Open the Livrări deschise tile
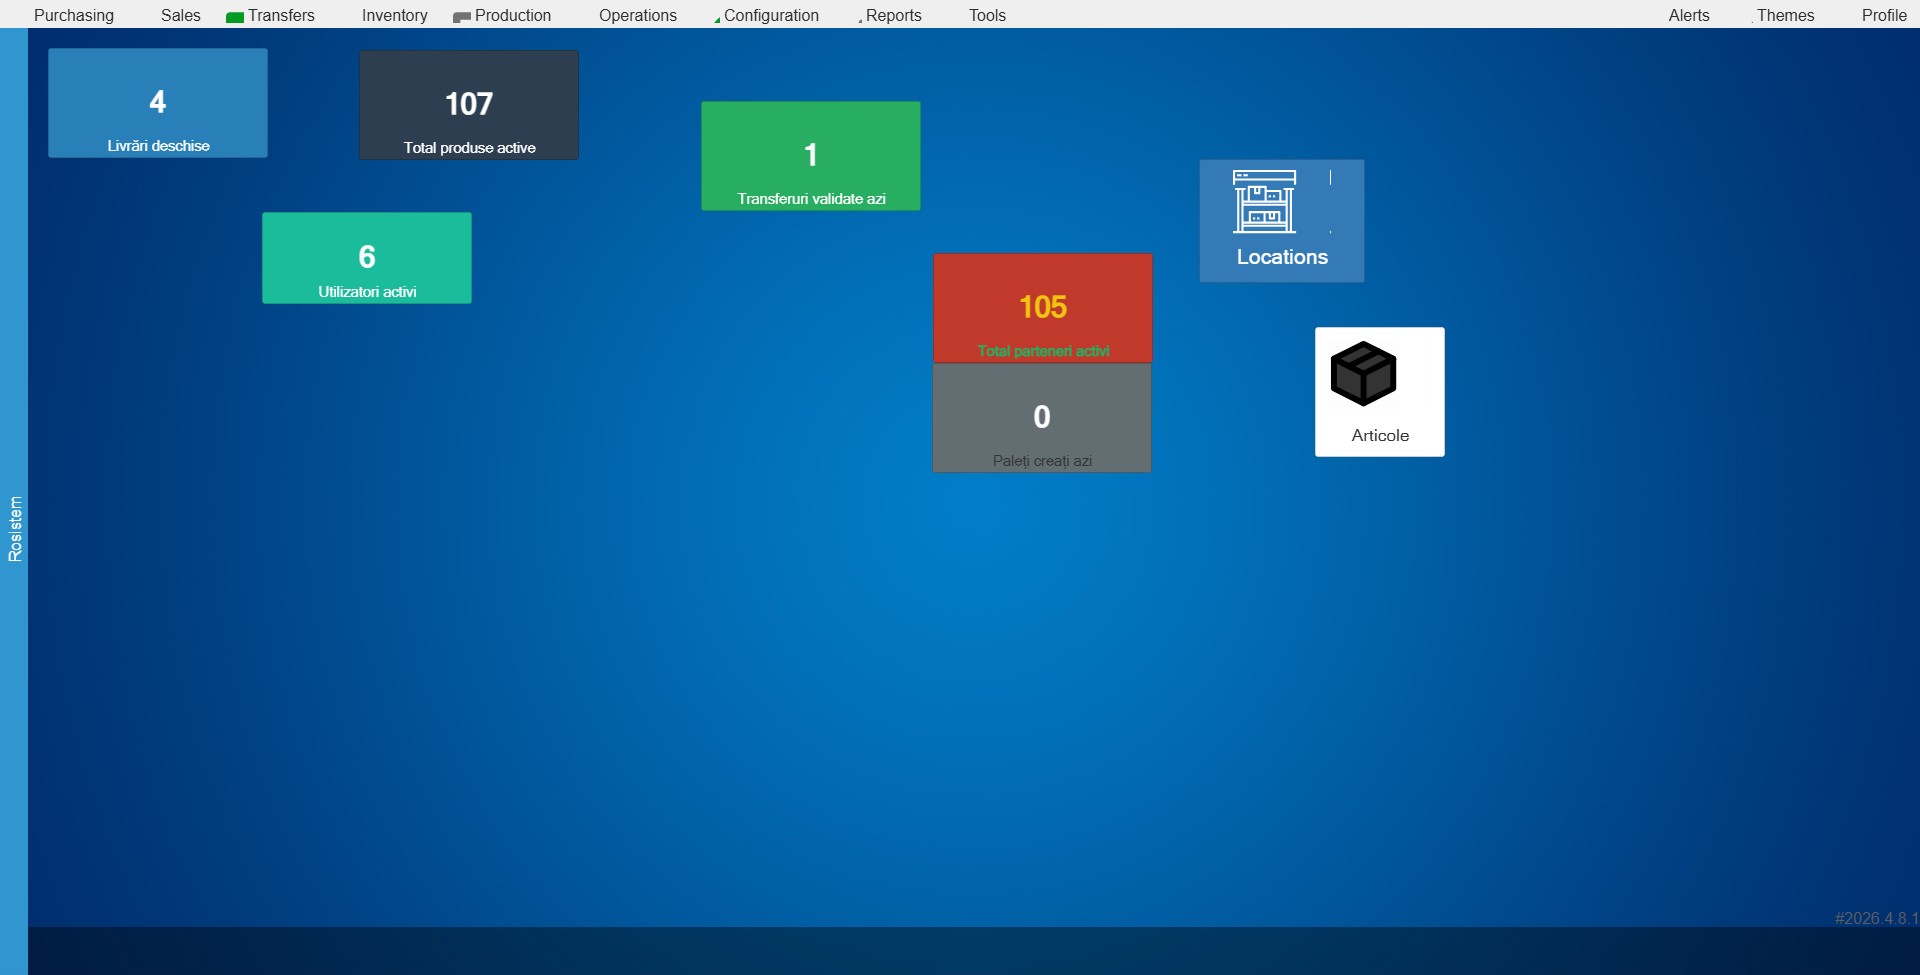The image size is (1920, 975). click(158, 103)
